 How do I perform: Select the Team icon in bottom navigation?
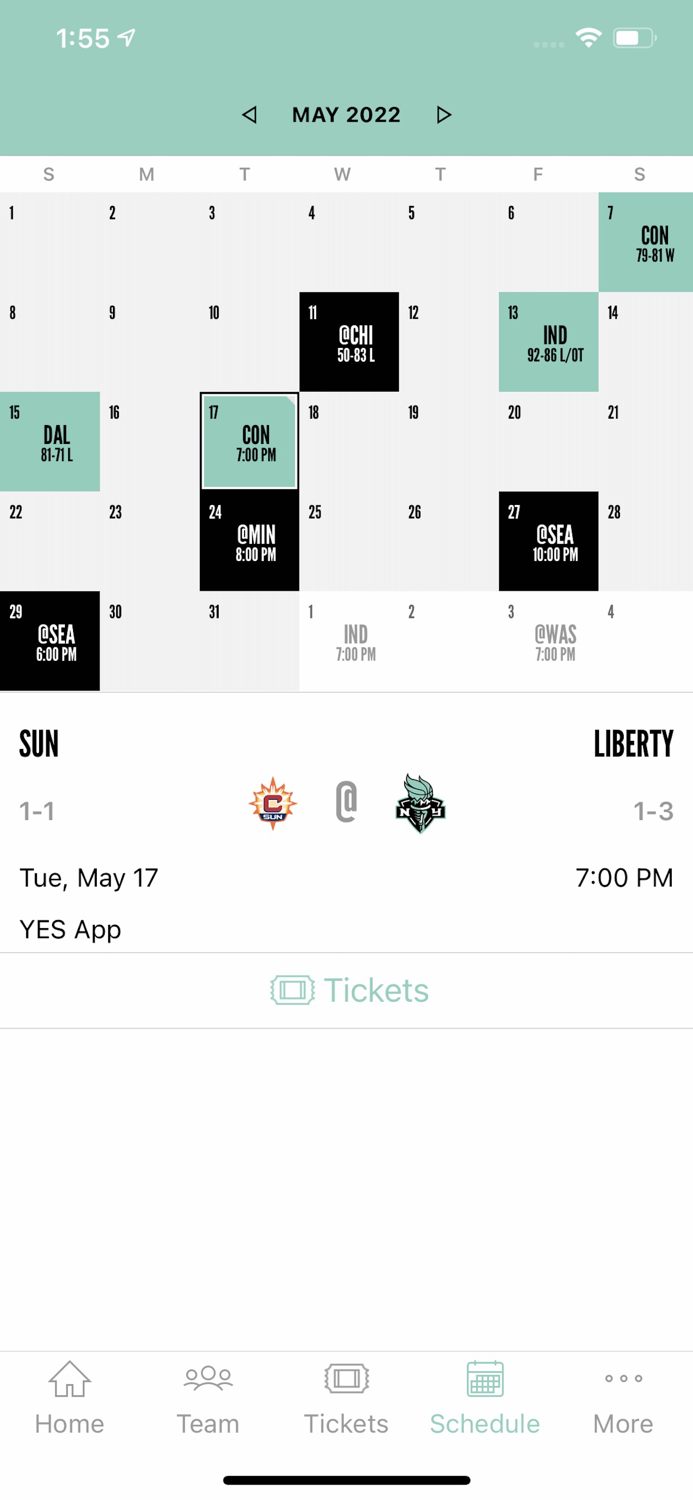(207, 1380)
